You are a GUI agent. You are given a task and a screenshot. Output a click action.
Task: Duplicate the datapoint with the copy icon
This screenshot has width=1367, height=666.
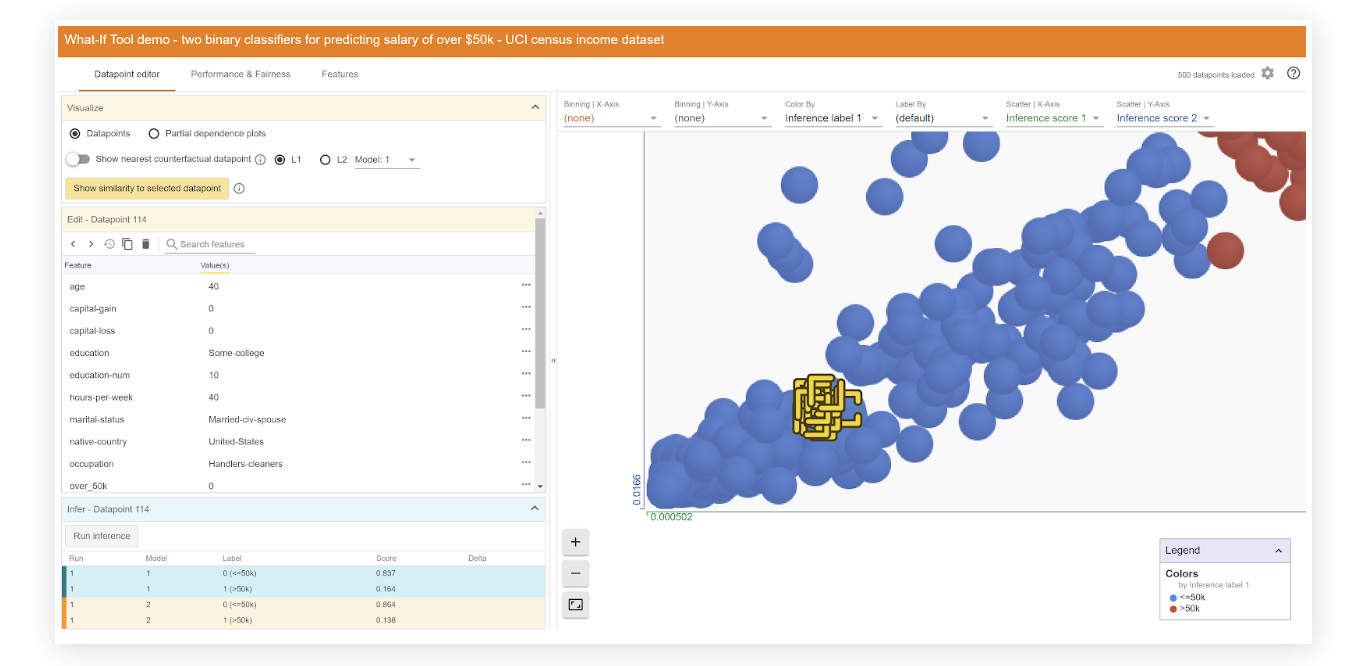pyautogui.click(x=127, y=244)
